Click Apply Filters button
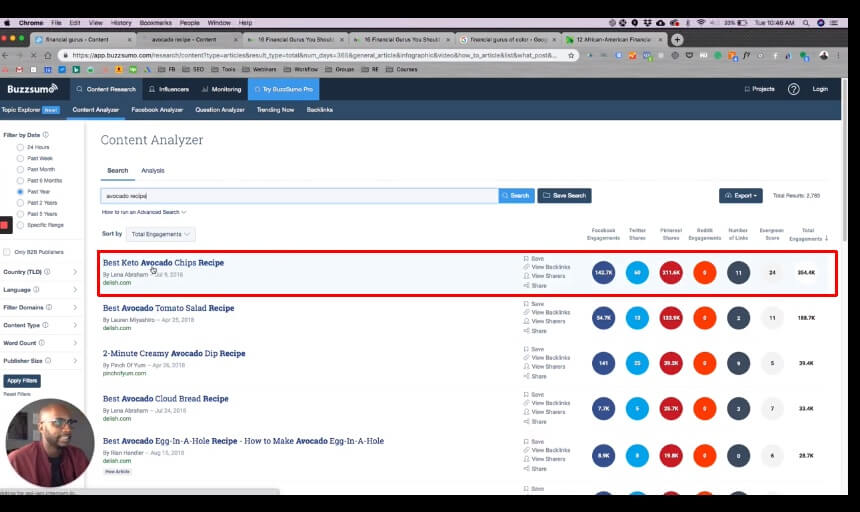The height and width of the screenshot is (512, 860). click(22, 380)
